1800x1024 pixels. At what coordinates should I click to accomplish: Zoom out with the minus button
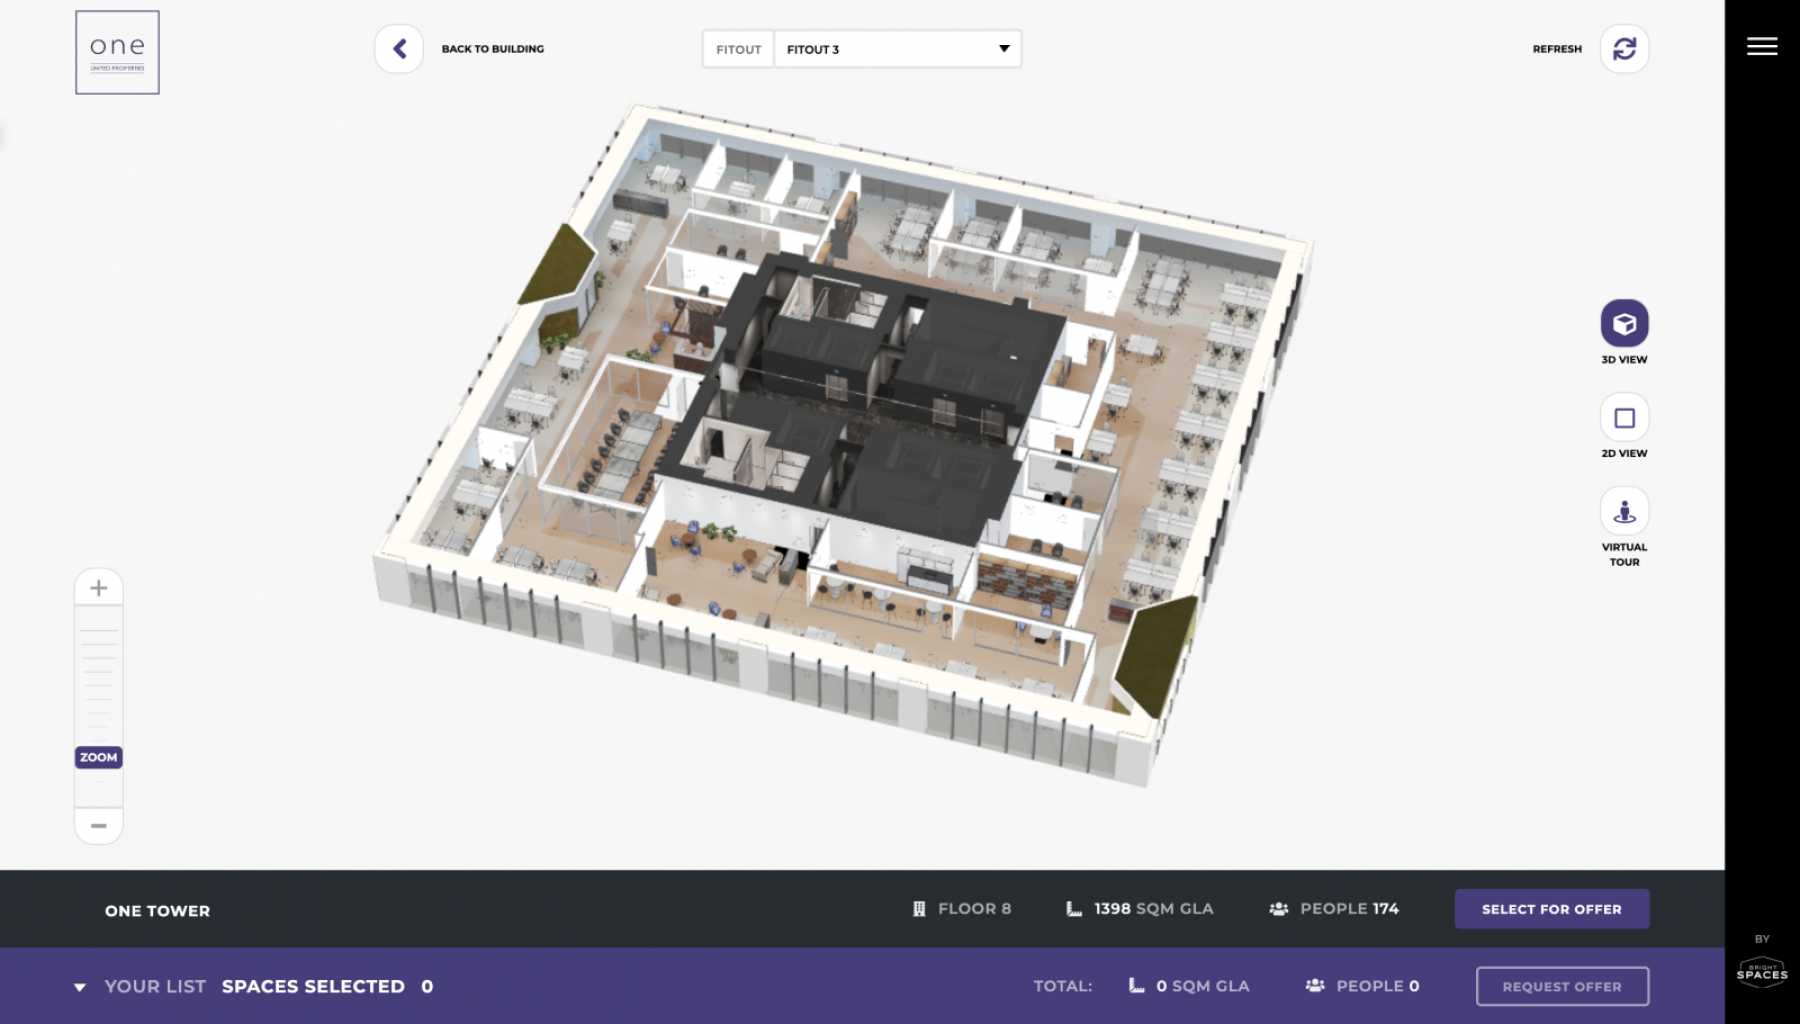[99, 826]
